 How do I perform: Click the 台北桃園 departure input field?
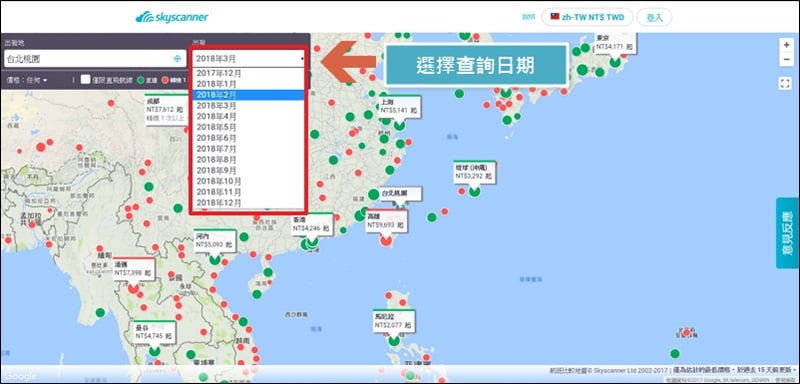(x=94, y=59)
